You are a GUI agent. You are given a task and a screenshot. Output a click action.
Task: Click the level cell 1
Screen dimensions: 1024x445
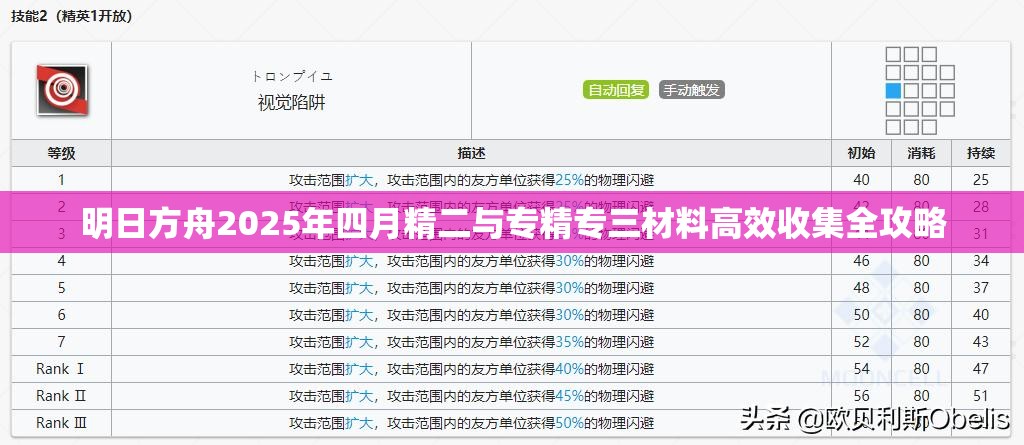coord(61,180)
